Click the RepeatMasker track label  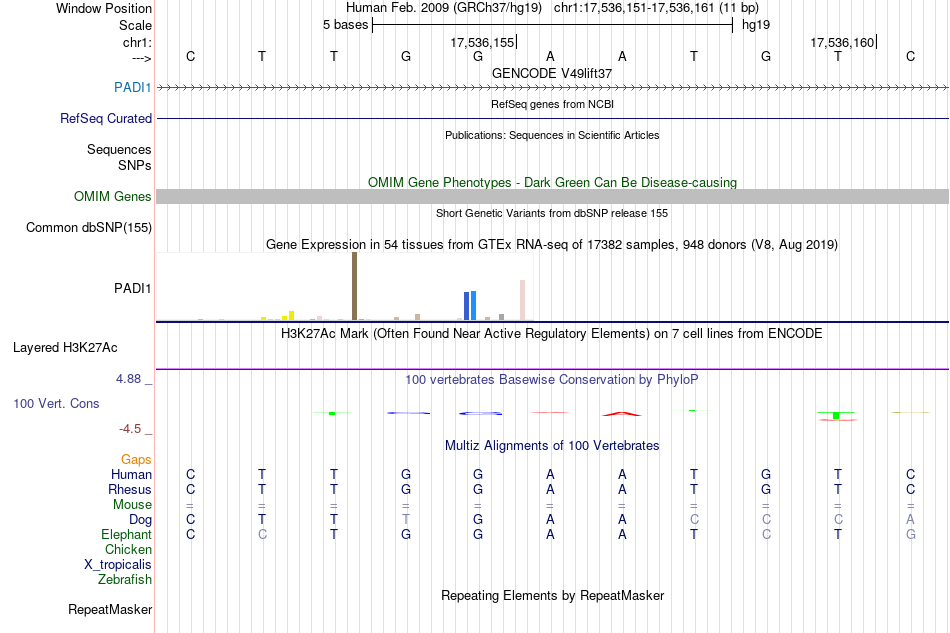click(110, 609)
